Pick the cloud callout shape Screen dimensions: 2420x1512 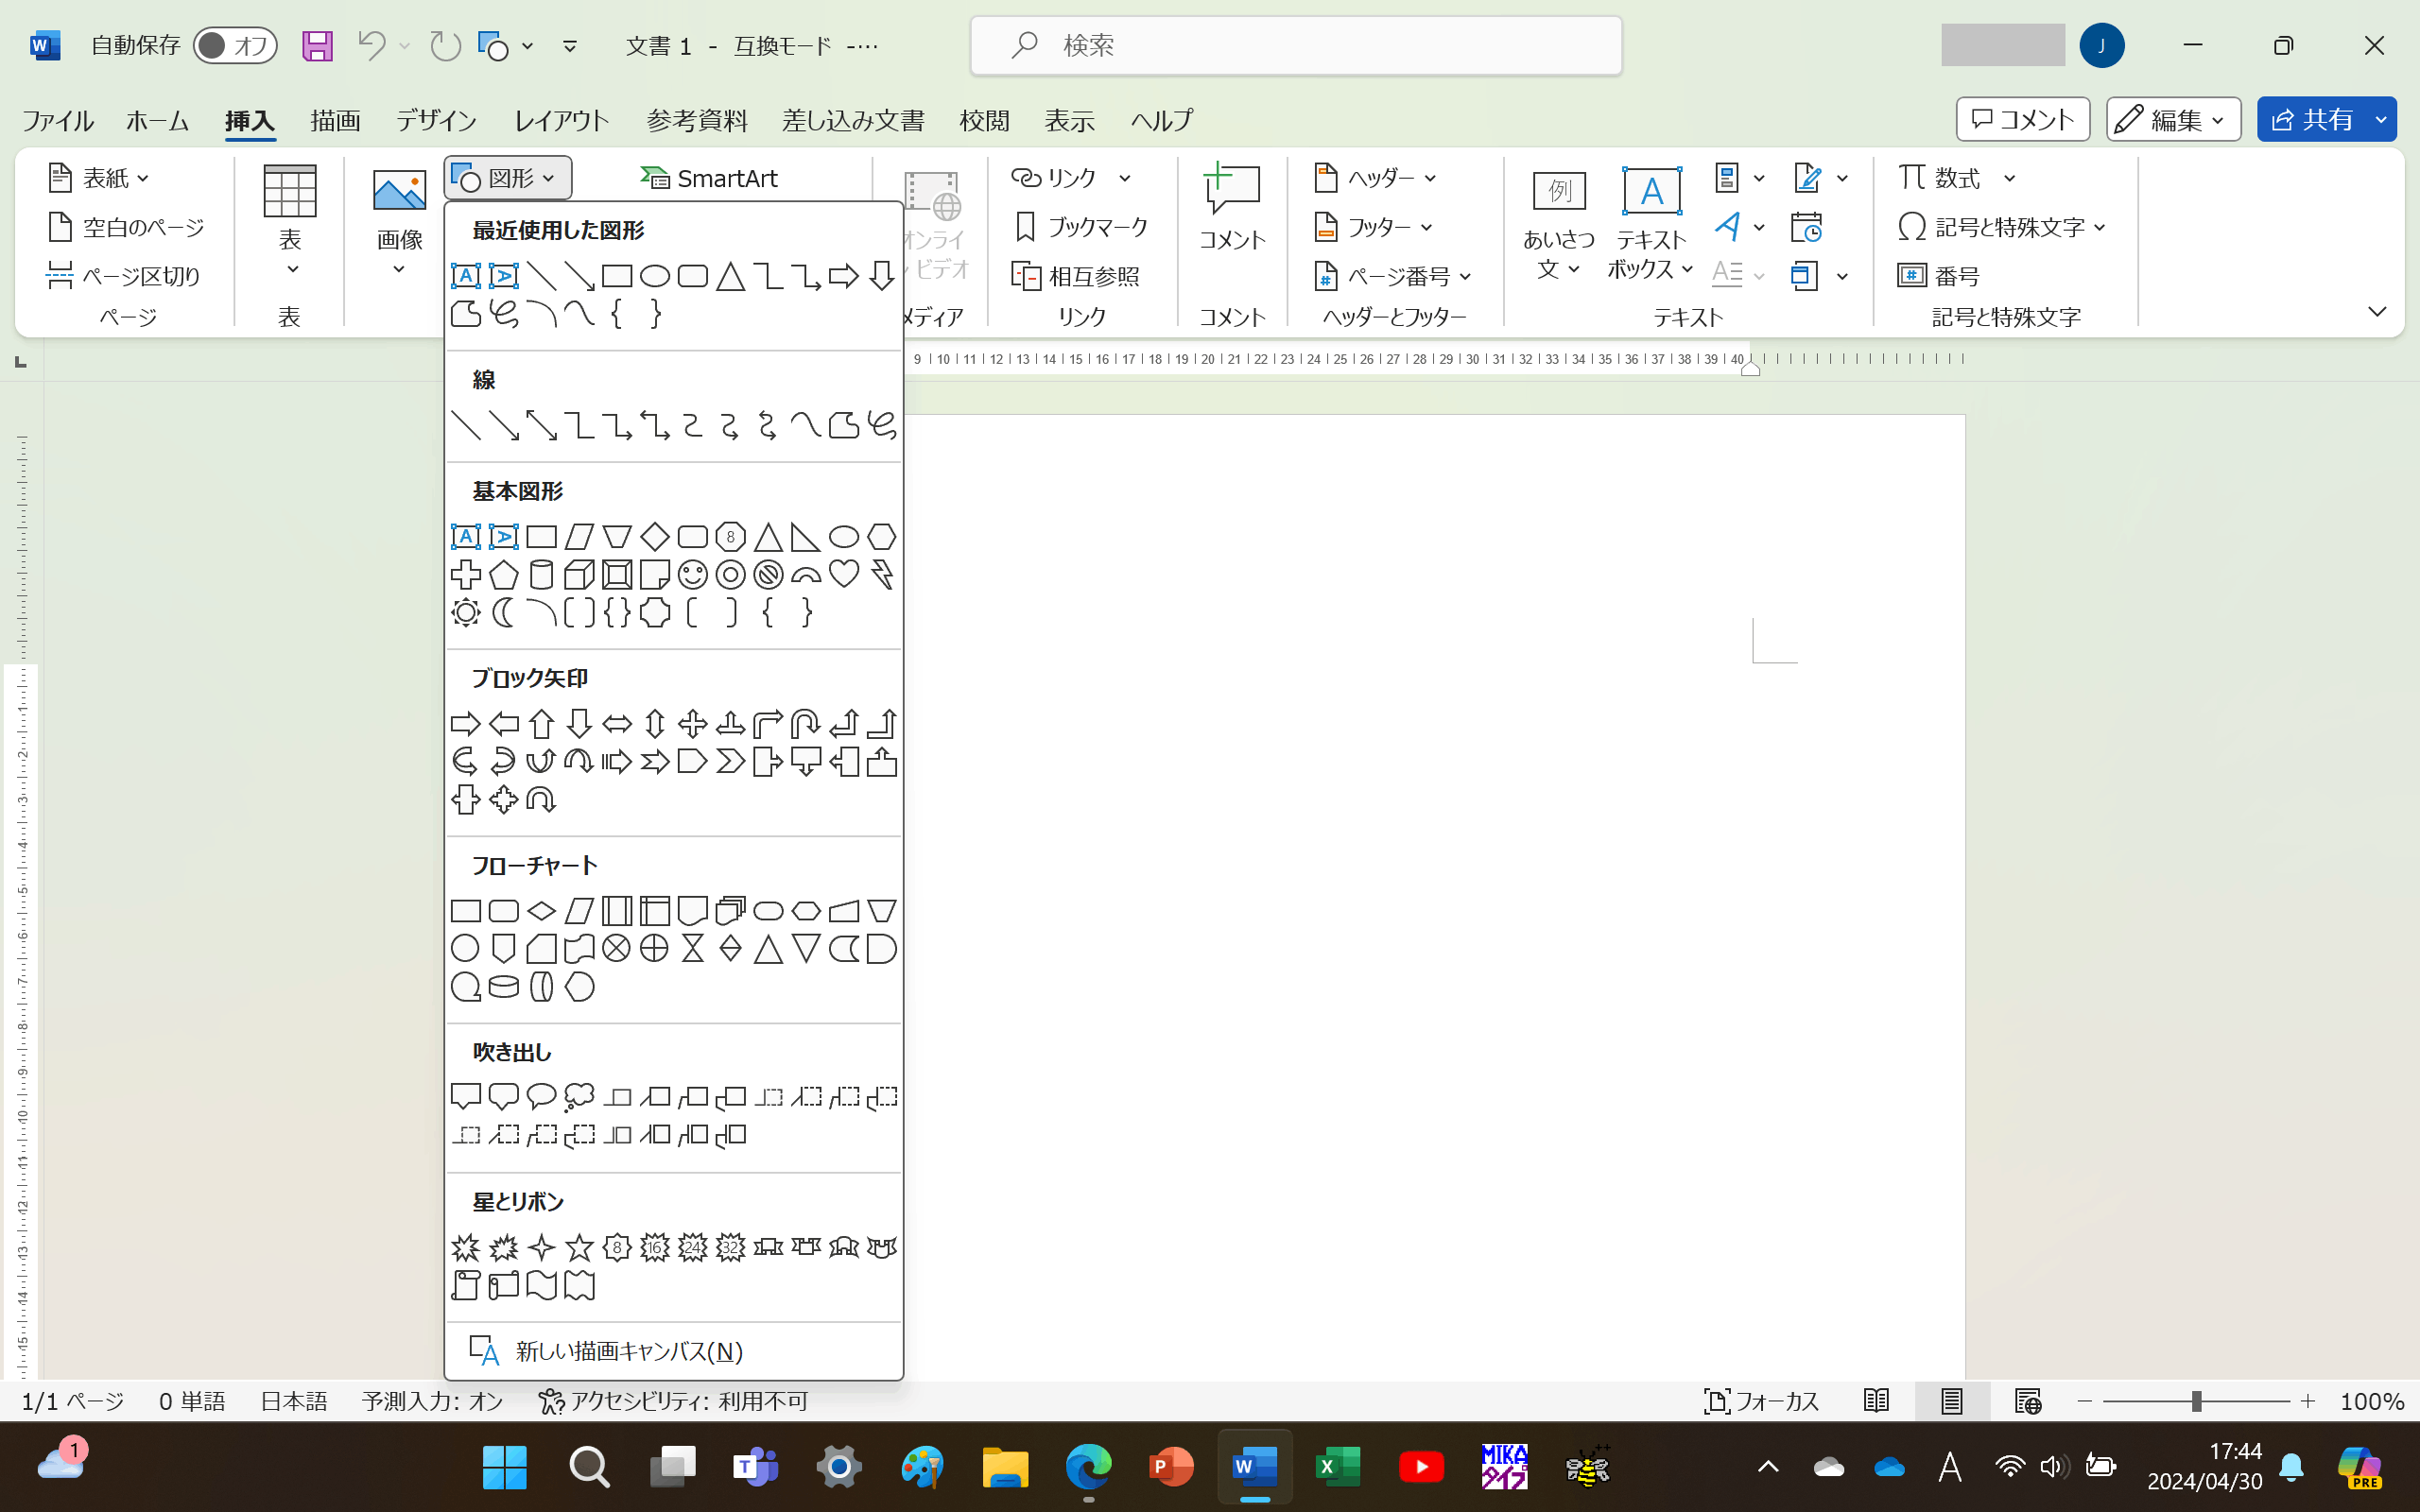click(x=579, y=1097)
